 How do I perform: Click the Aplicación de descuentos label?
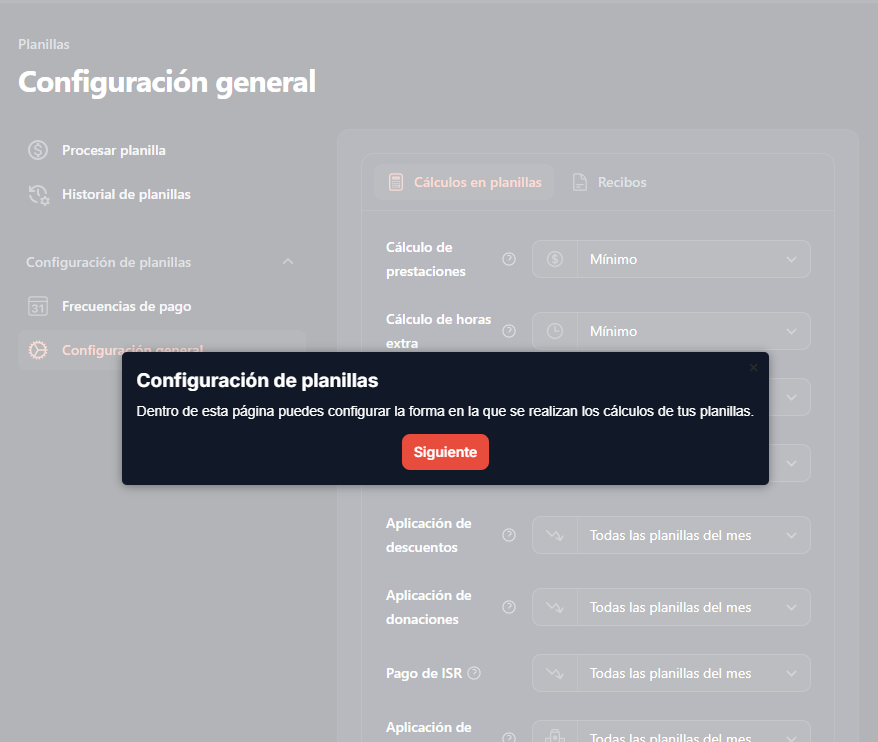coord(428,535)
